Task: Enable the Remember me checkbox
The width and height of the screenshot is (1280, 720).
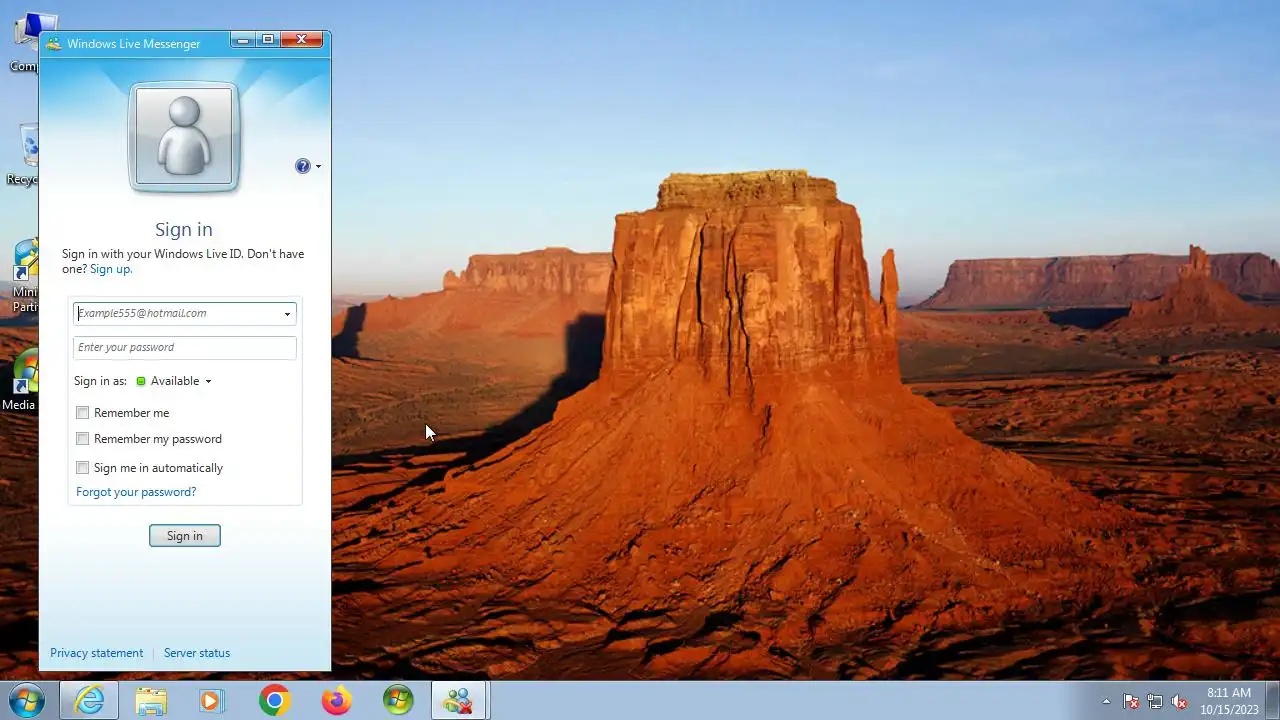Action: (83, 413)
